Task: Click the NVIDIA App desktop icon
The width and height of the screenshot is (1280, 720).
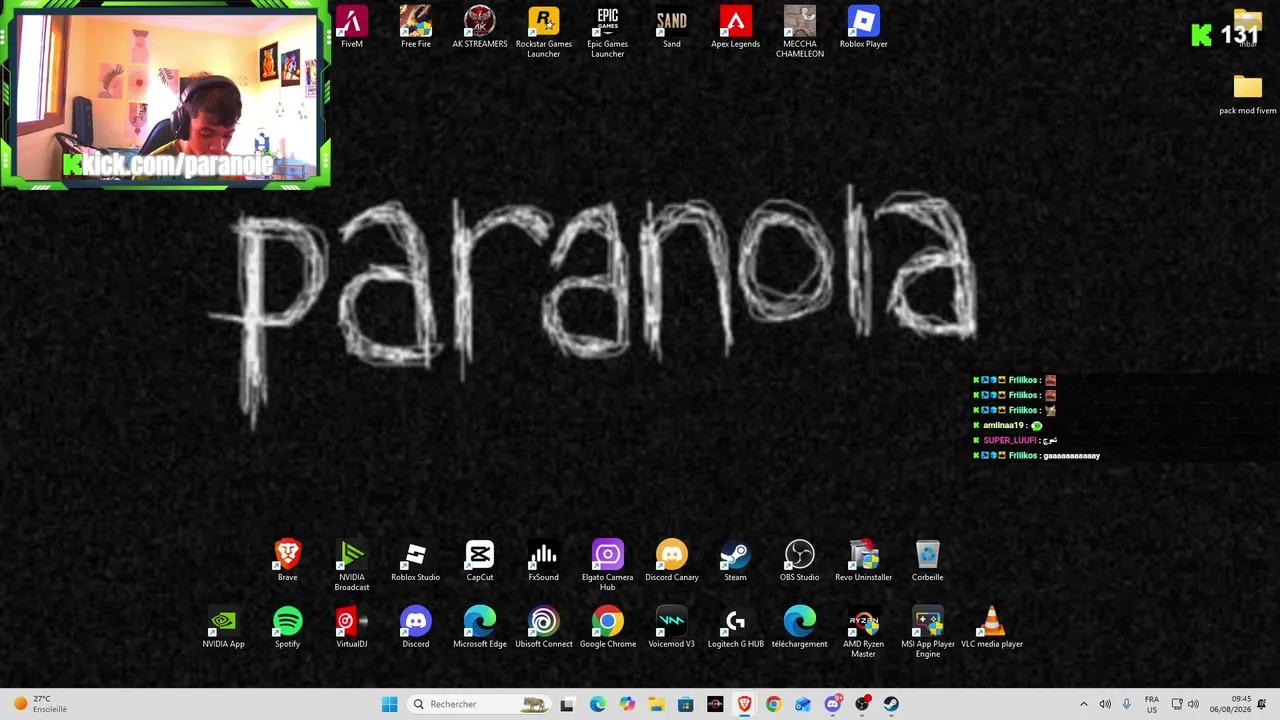Action: coord(224,628)
